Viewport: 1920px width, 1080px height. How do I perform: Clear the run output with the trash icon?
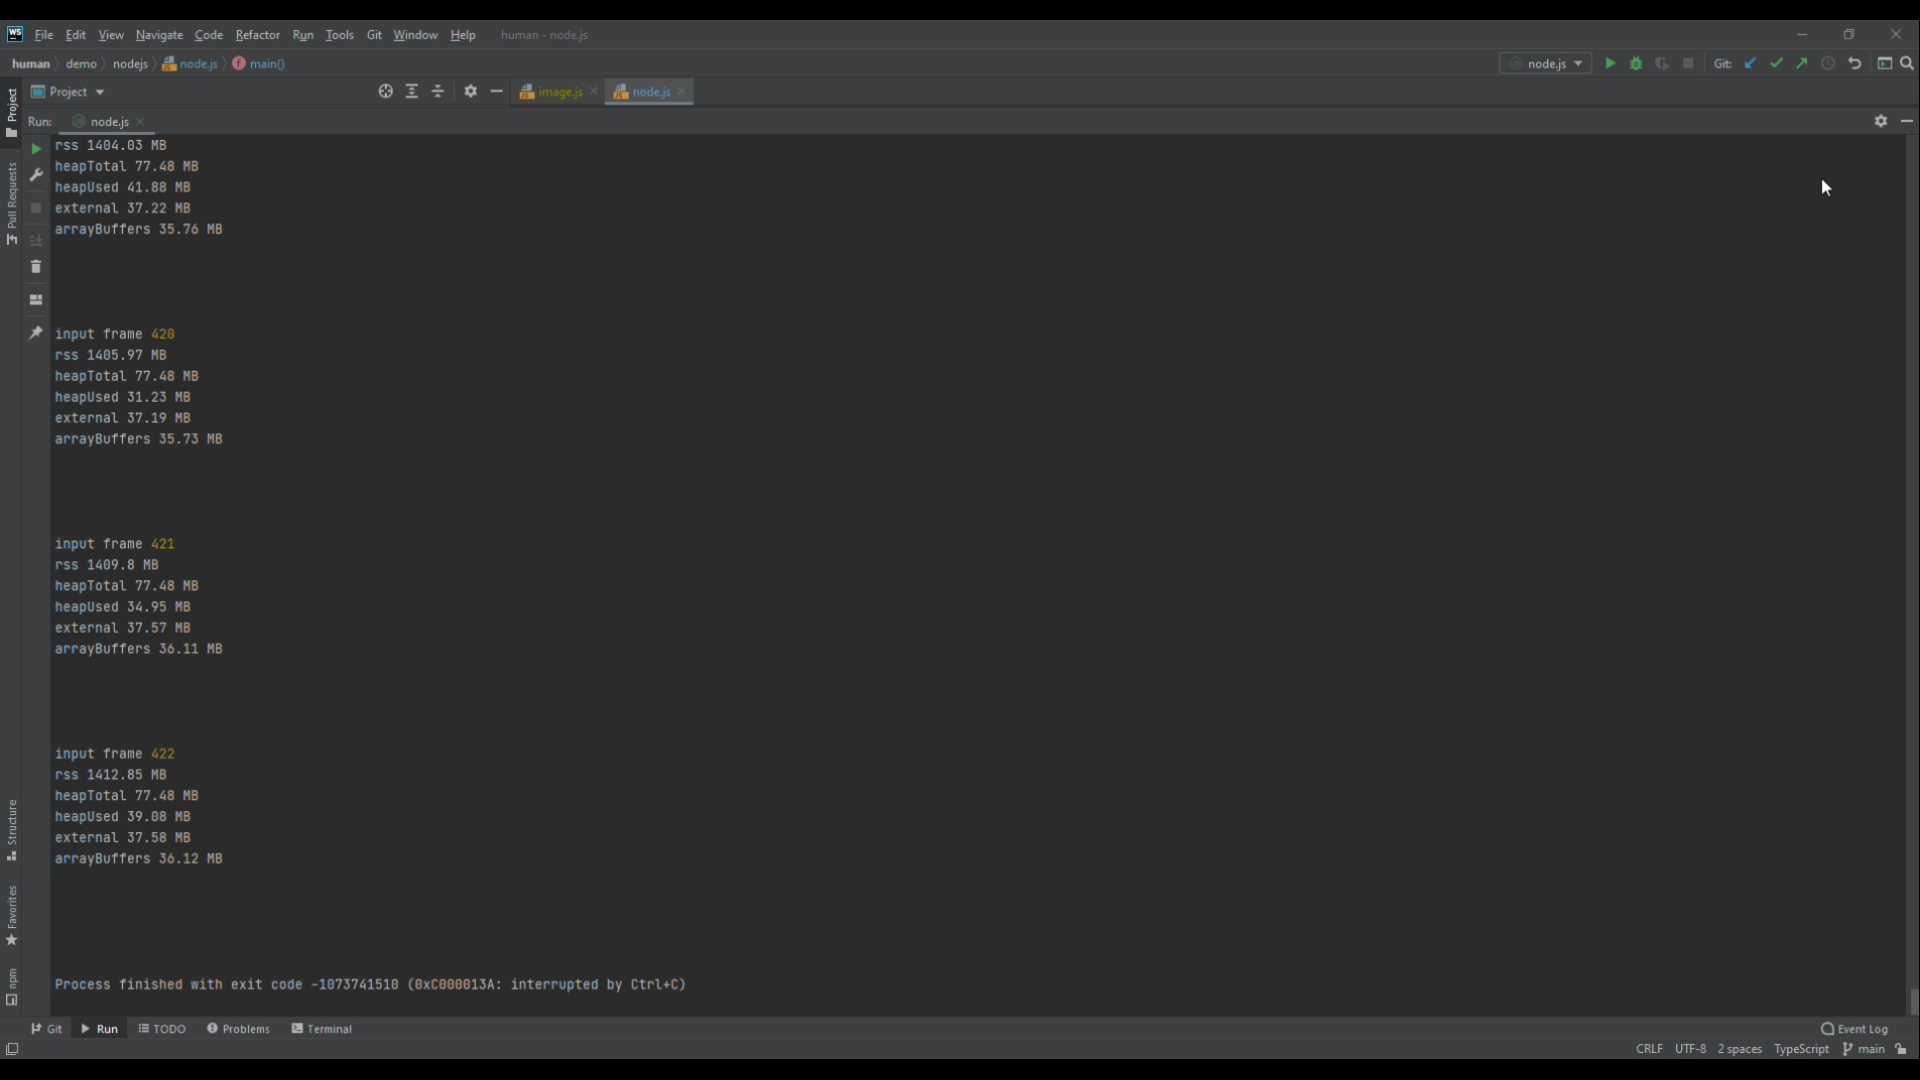click(x=36, y=267)
